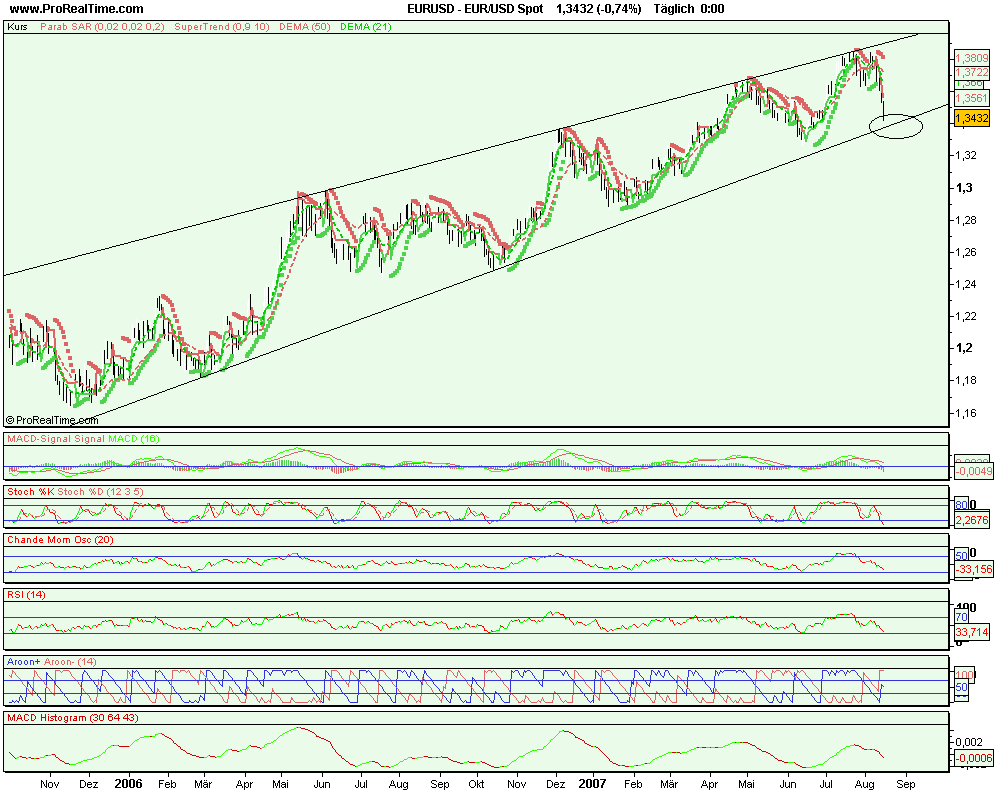Open SuperTrend (0,9 10) indicator label
The height and width of the screenshot is (800, 1000).
pyautogui.click(x=221, y=27)
